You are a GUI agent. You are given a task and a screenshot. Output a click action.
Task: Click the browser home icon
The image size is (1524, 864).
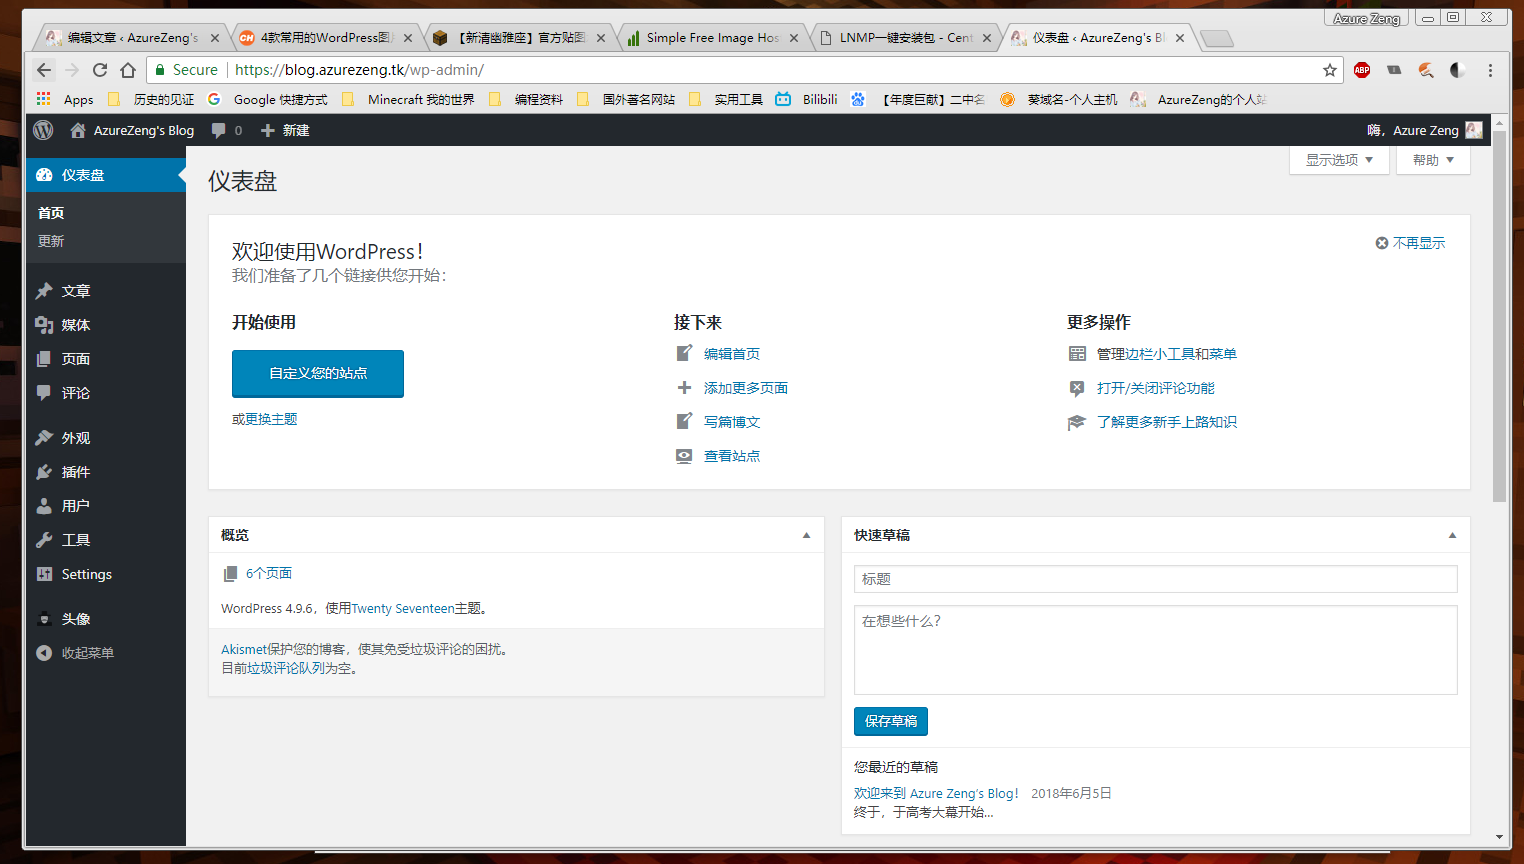(128, 70)
